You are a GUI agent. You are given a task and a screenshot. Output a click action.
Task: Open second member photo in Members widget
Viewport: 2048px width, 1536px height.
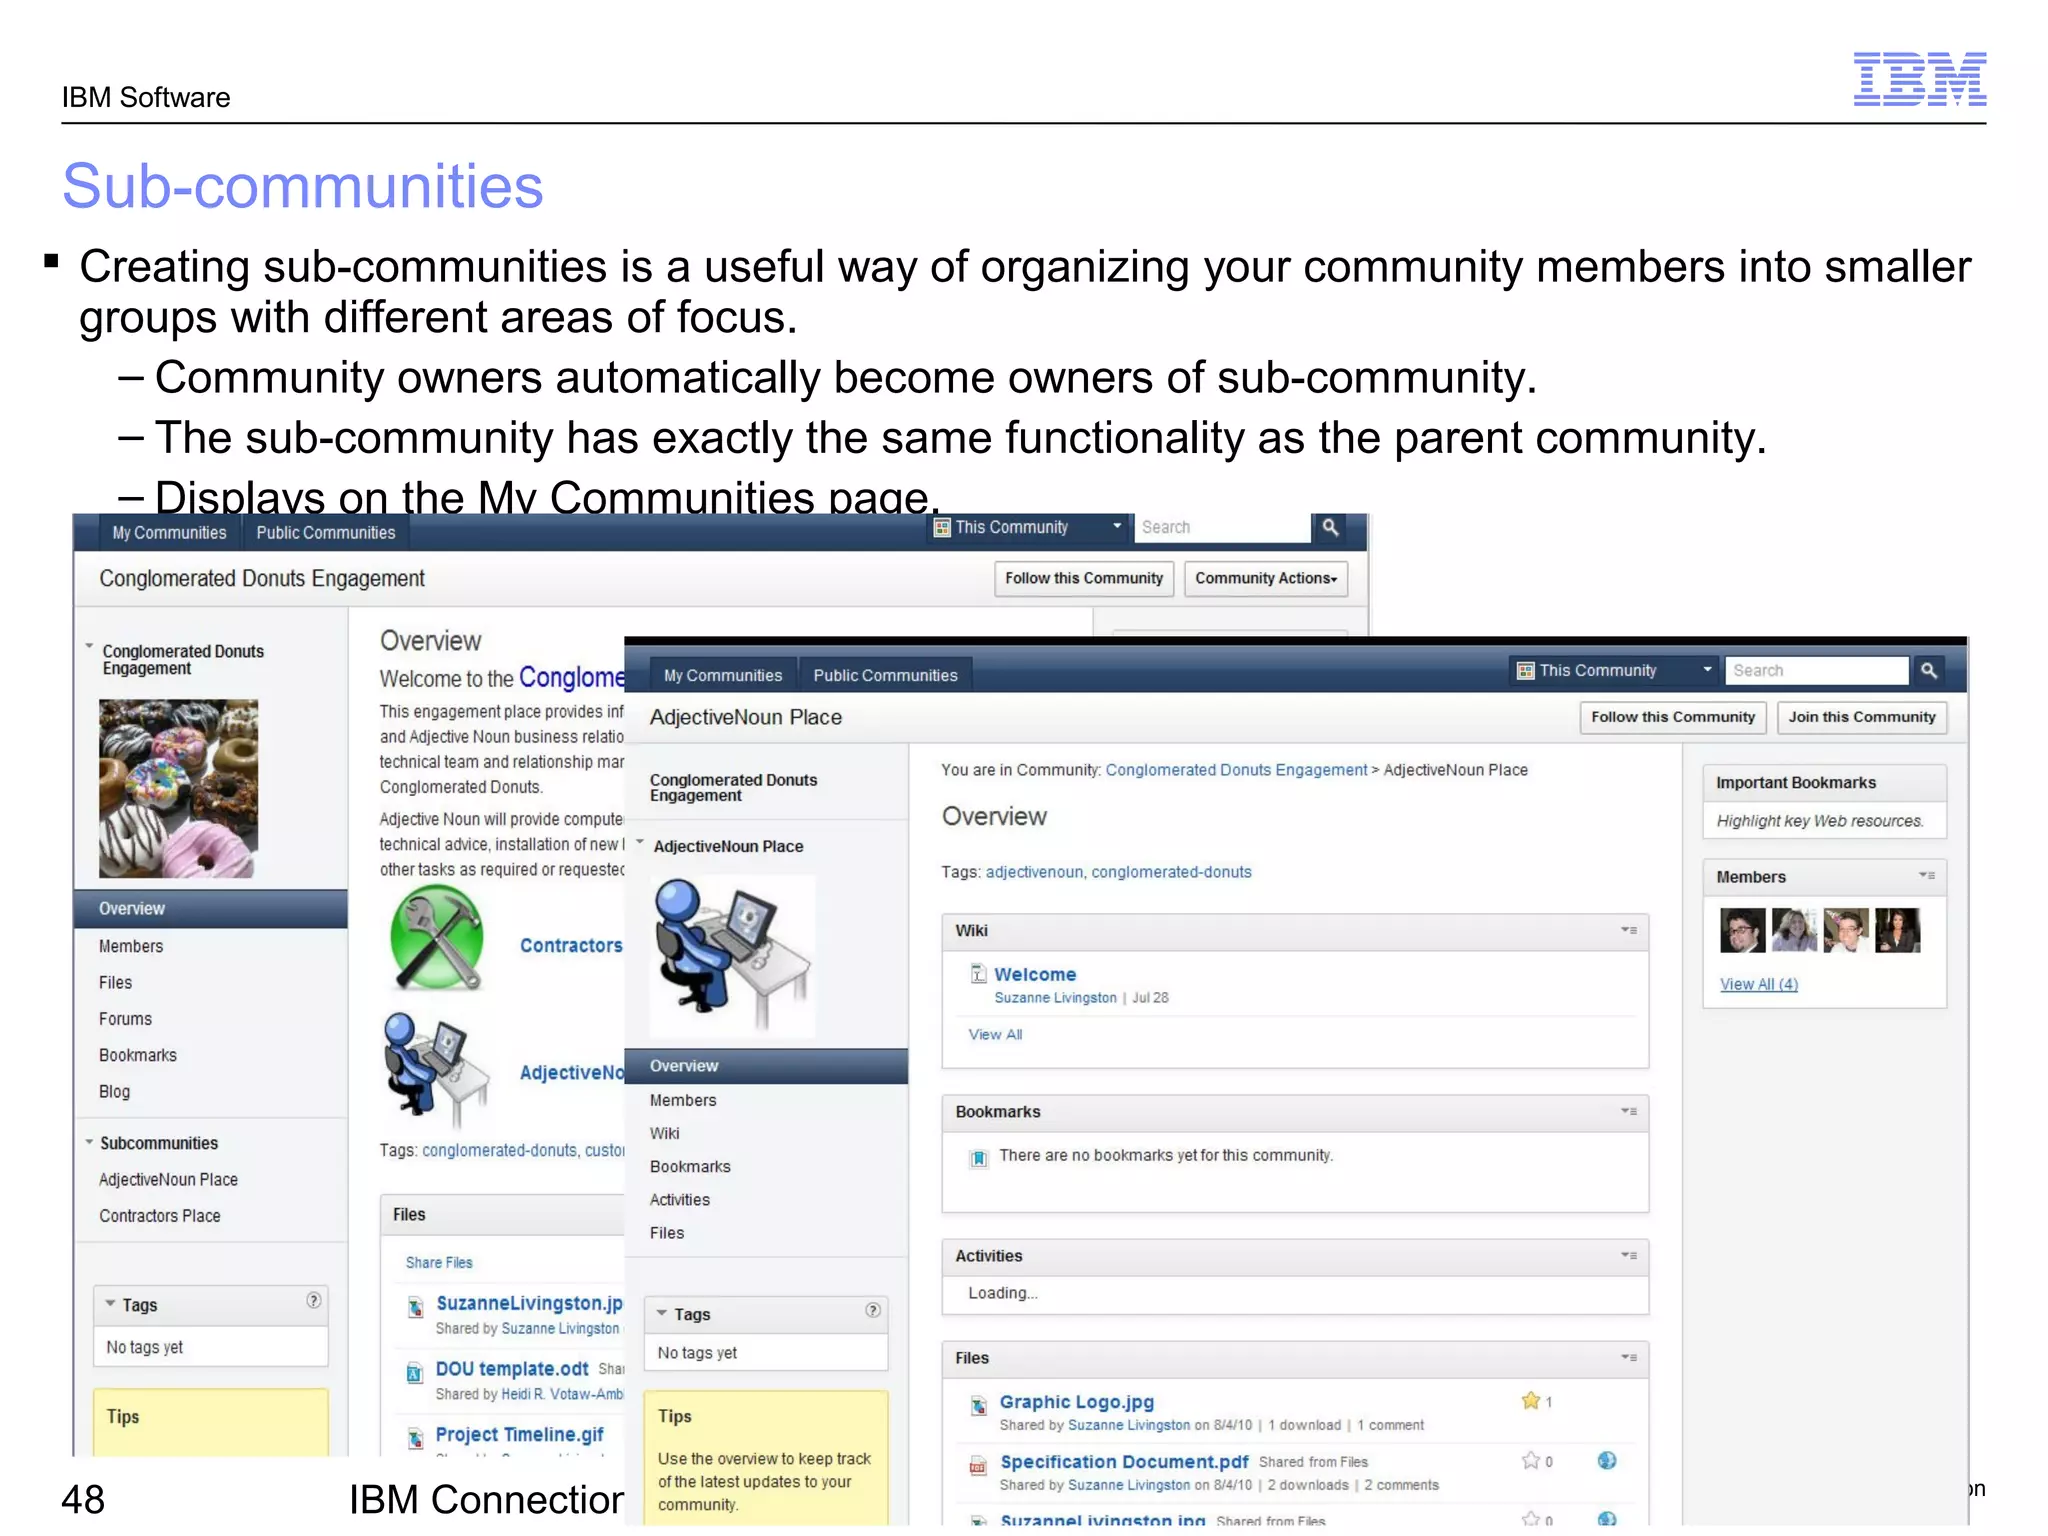[x=1795, y=930]
